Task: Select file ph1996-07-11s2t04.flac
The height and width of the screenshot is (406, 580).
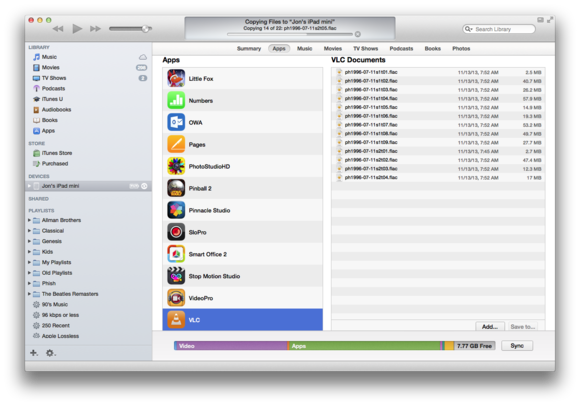Action: [x=438, y=178]
